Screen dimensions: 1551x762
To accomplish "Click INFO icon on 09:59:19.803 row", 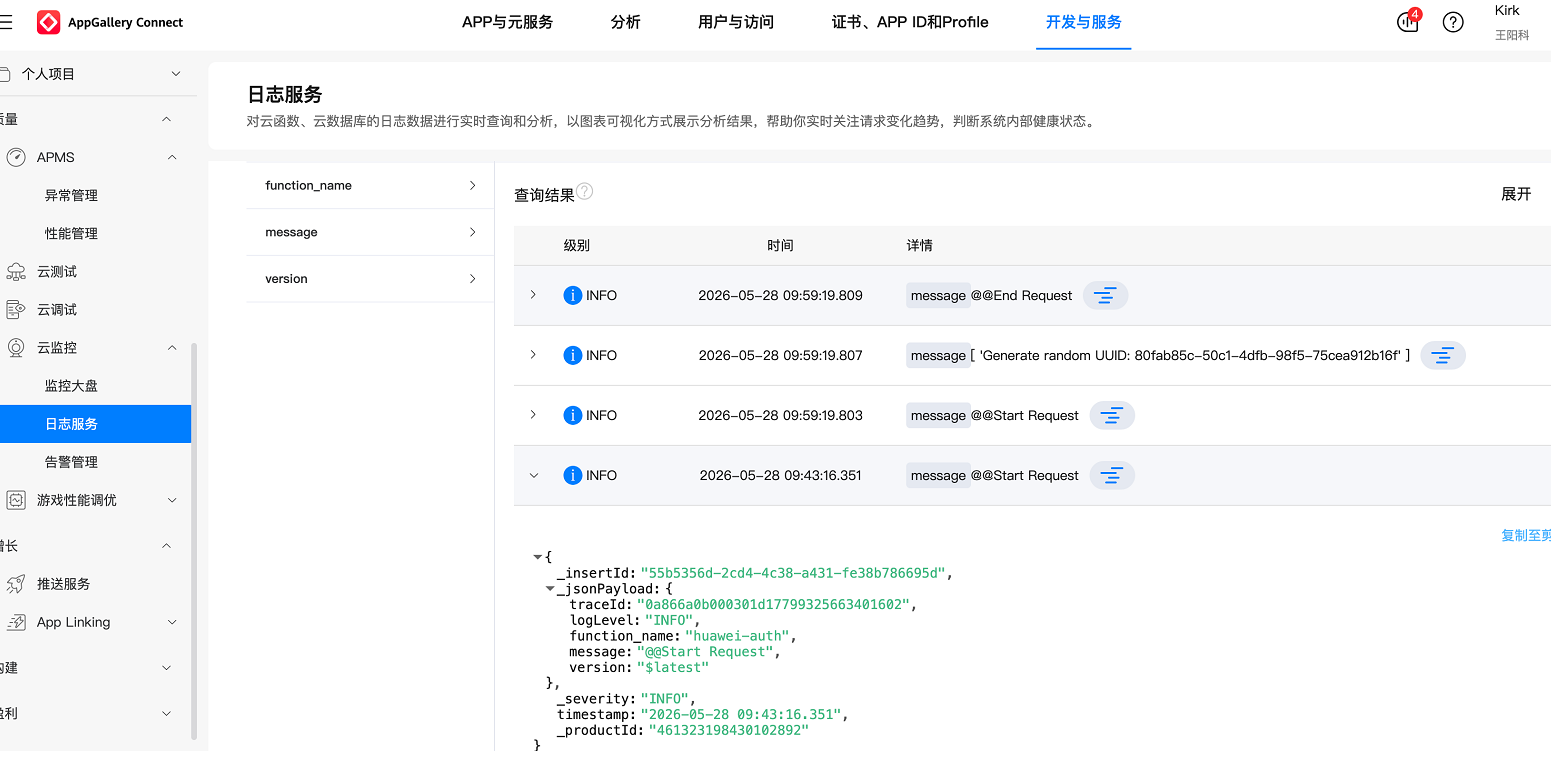I will tap(572, 415).
